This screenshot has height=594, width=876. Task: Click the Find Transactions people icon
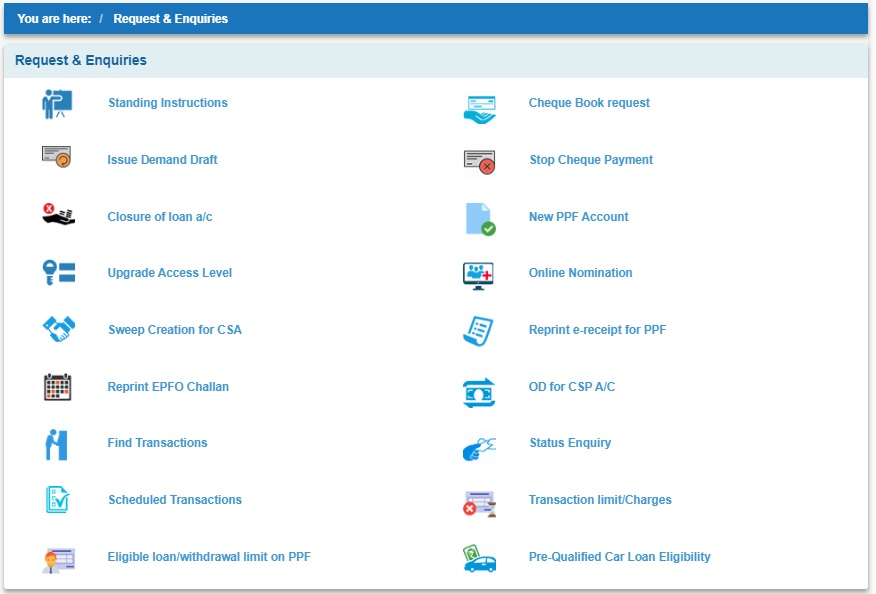click(x=56, y=445)
